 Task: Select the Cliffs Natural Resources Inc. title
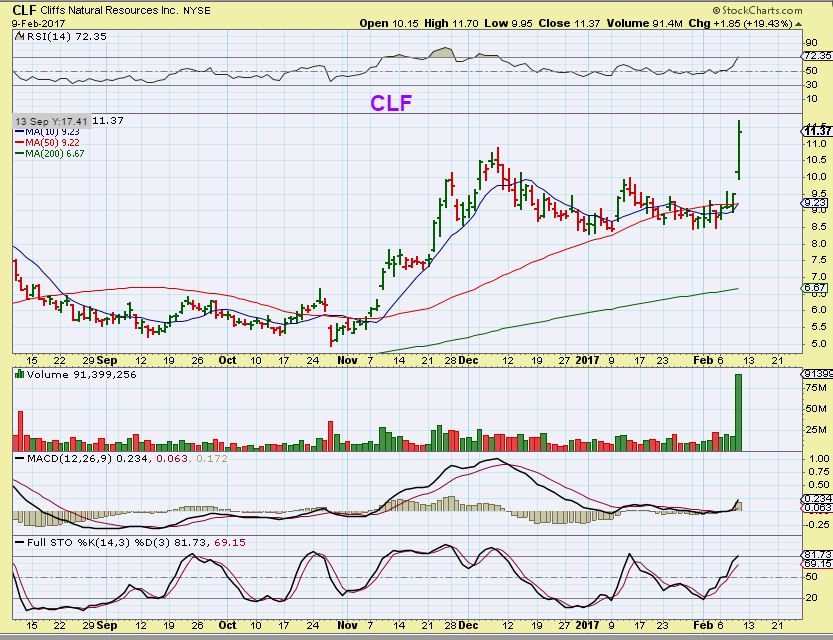109,10
